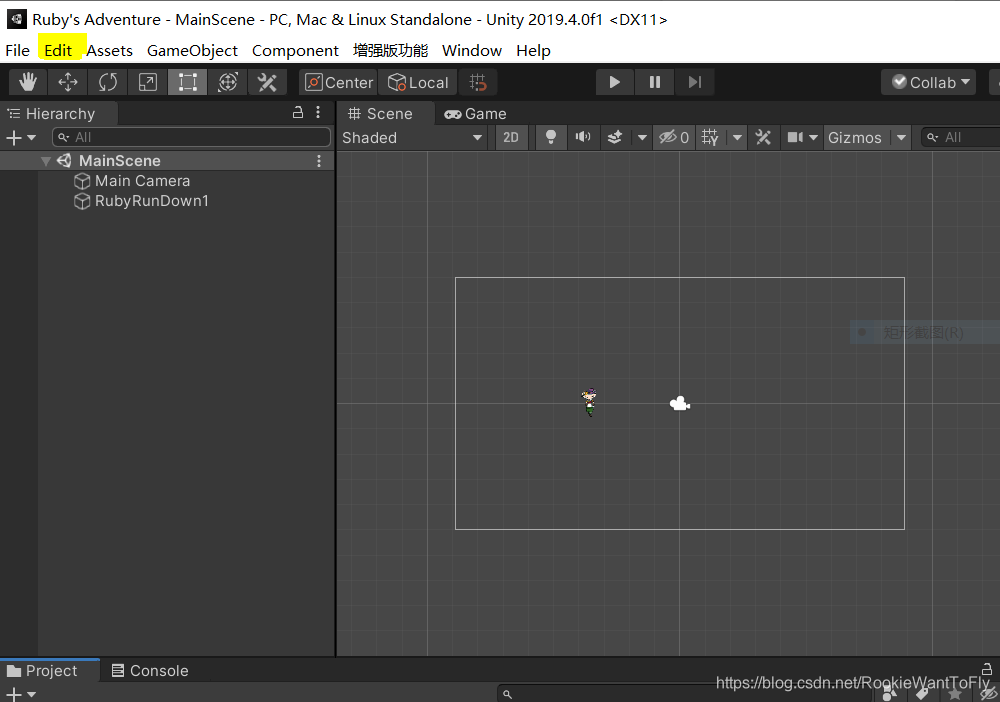Advance one frame with Step button

(x=695, y=82)
